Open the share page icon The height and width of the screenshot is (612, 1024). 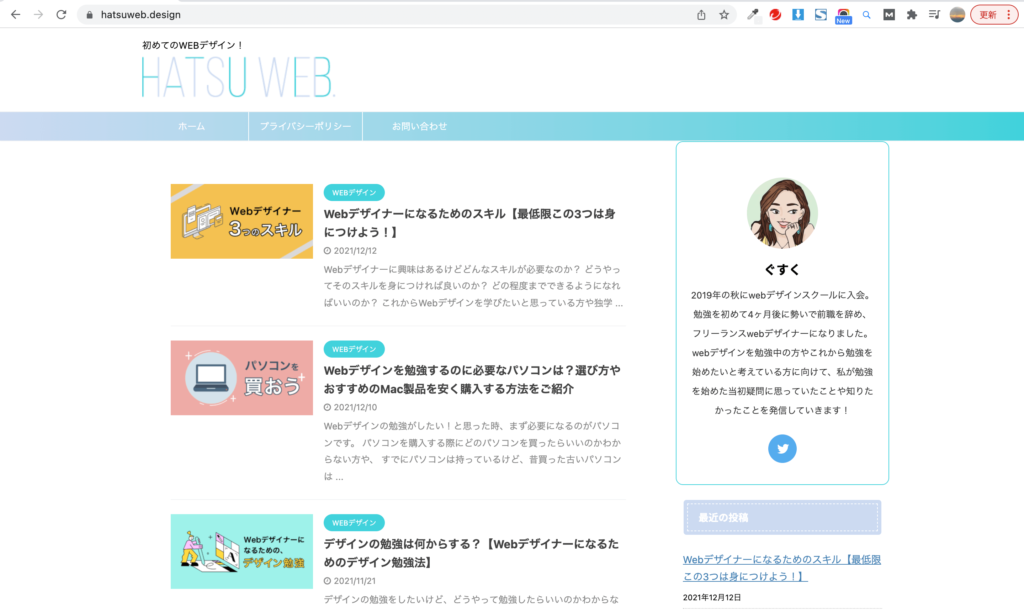(701, 14)
